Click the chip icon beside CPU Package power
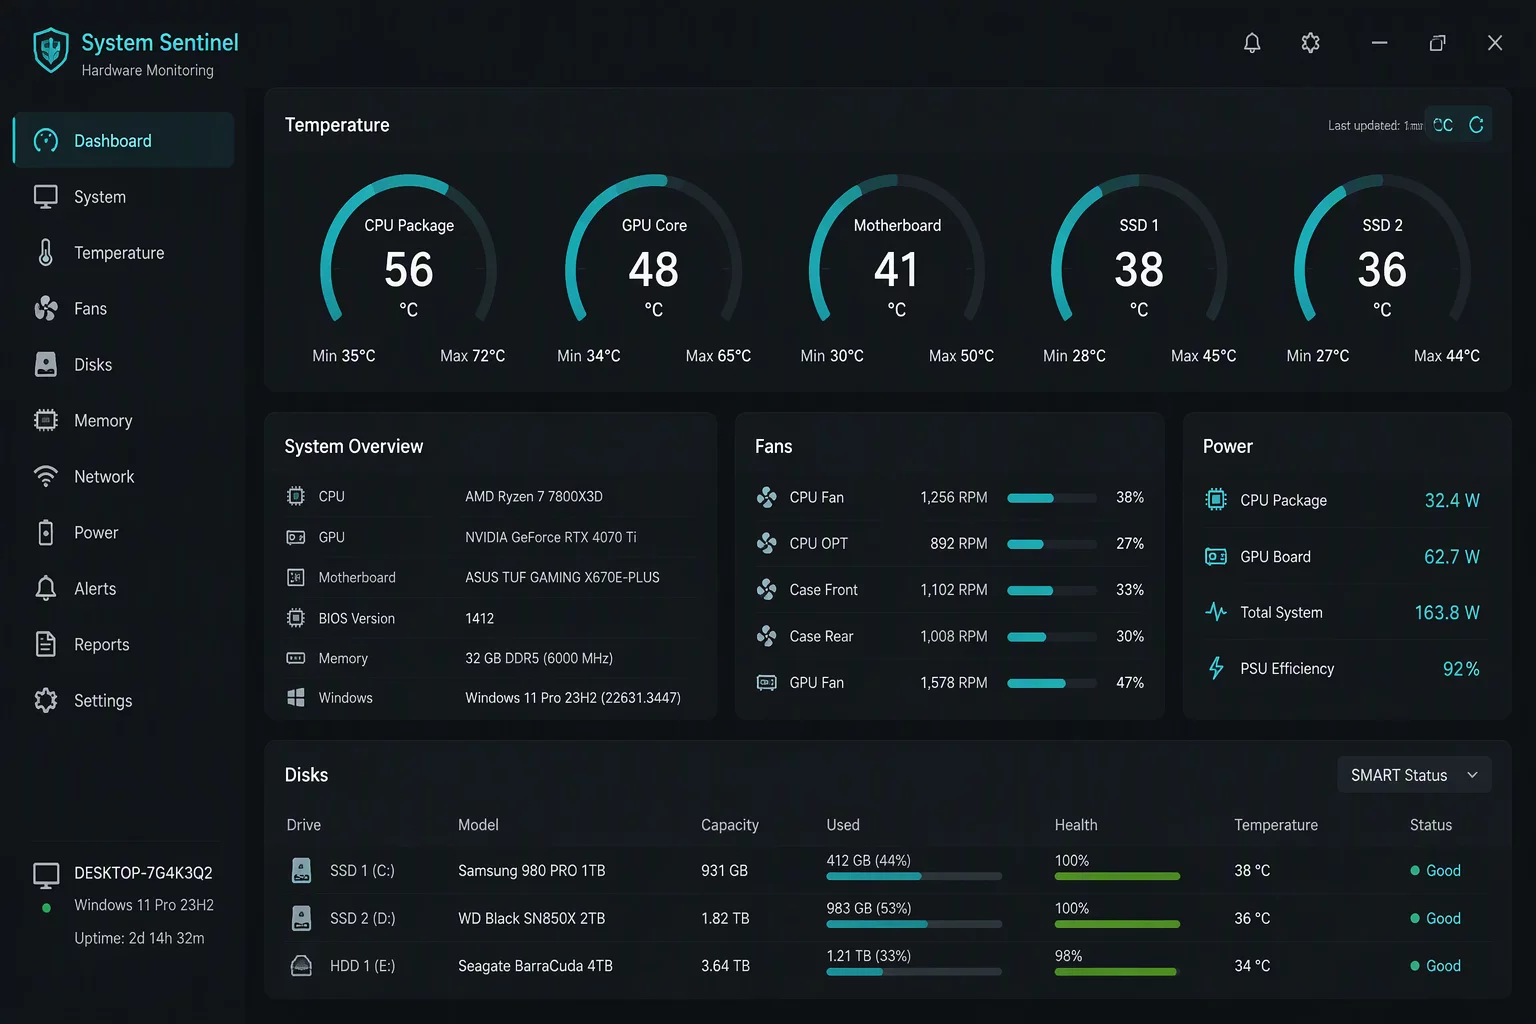This screenshot has width=1536, height=1024. 1216,500
